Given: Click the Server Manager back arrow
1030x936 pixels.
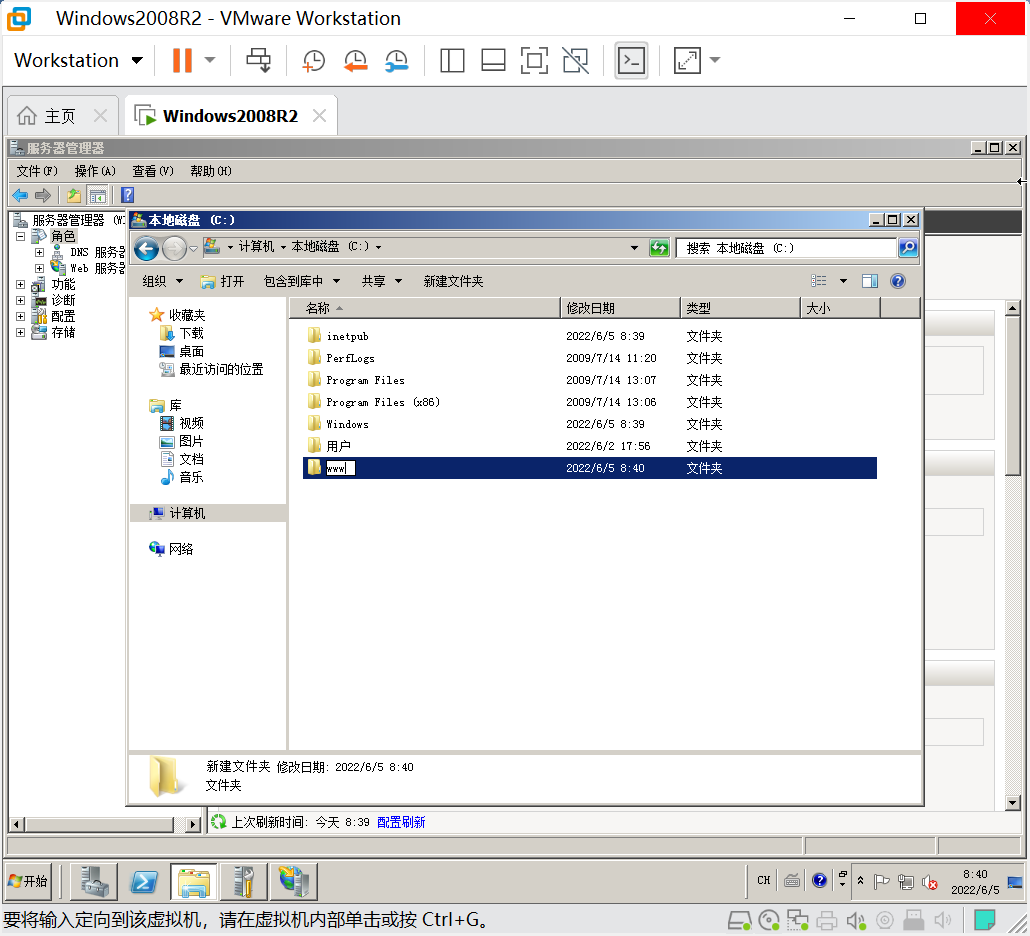Looking at the screenshot, I should pos(20,195).
